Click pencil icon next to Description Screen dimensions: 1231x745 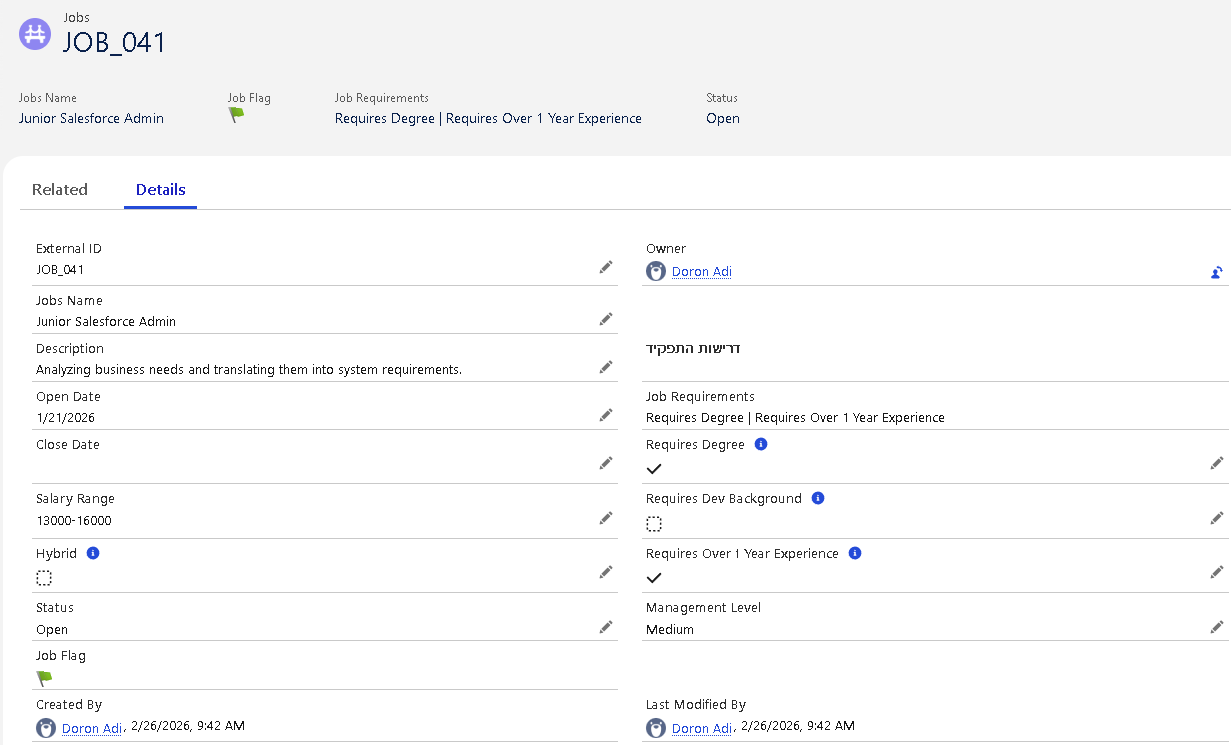(x=606, y=367)
